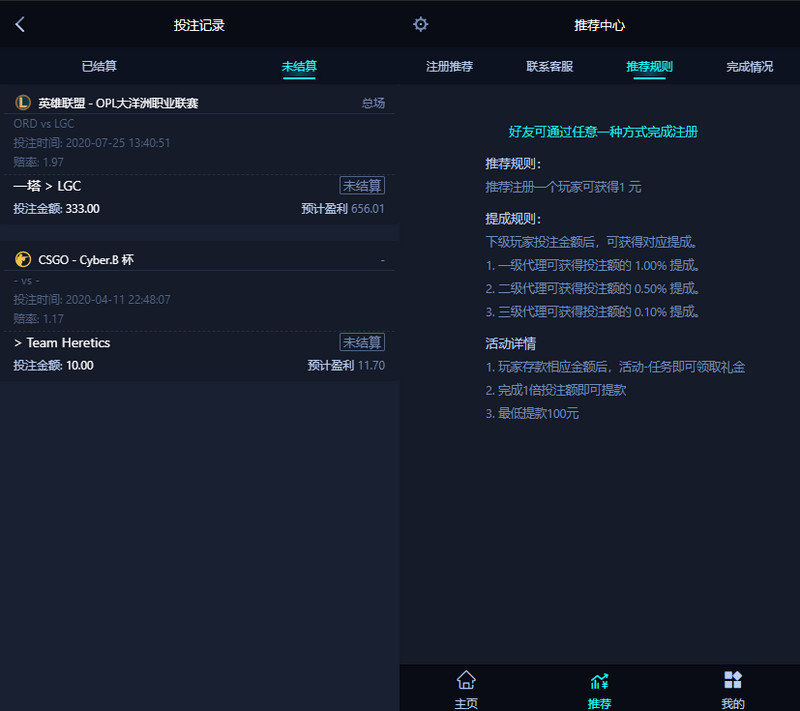Click the selection > Team Heretics
This screenshot has height=711, width=800.
tap(62, 343)
